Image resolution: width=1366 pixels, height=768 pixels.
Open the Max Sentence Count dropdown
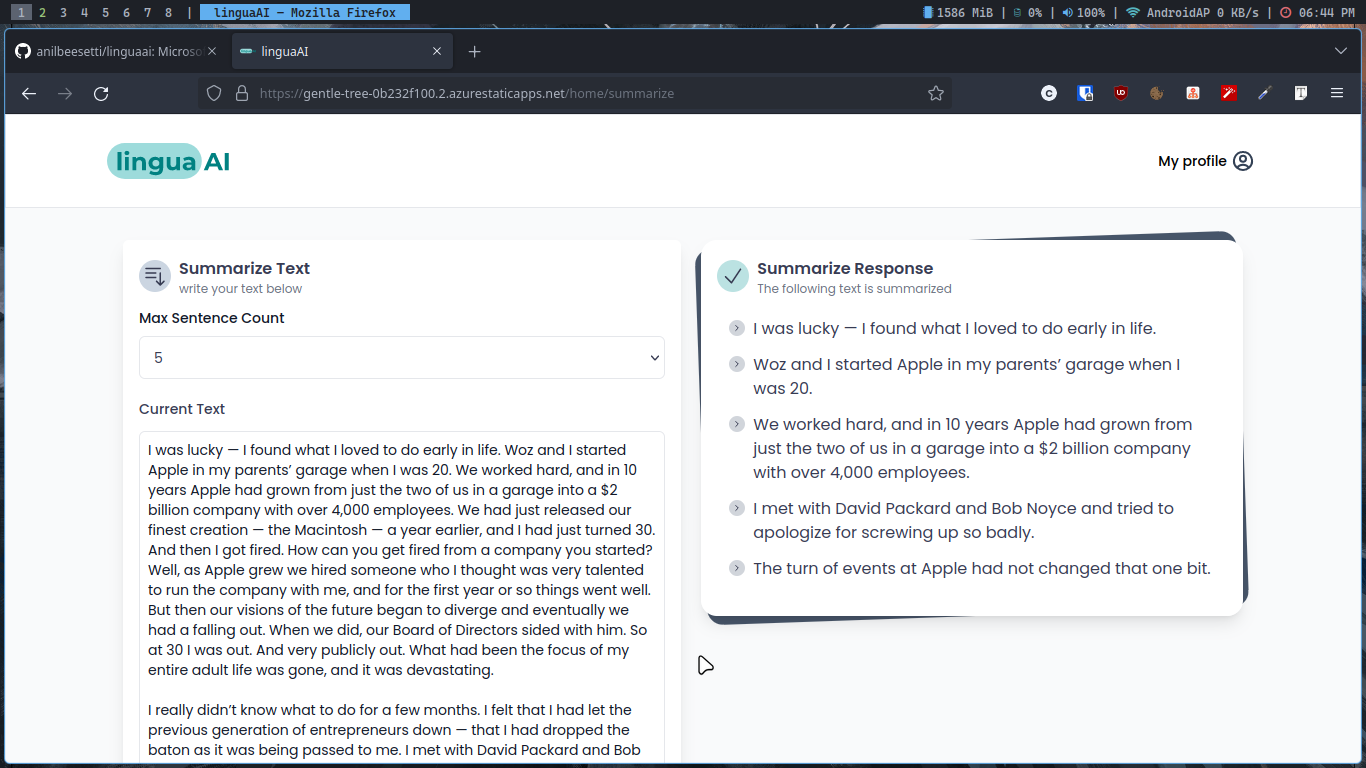click(402, 357)
